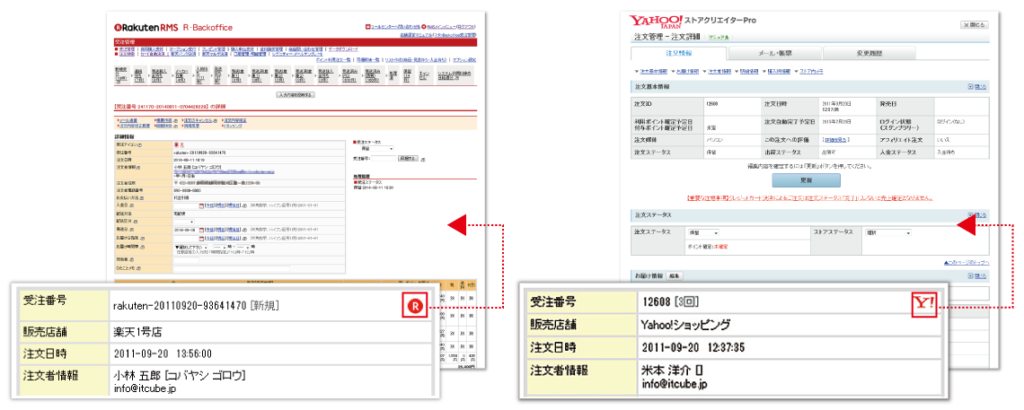Image resolution: width=1024 pixels, height=410 pixels.
Task: Jump to the 請求情報 anchor link
Action: pos(749,72)
